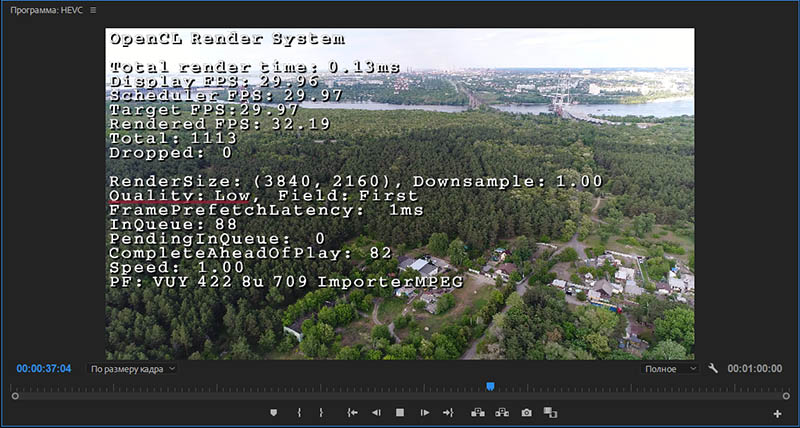
Task: Click the Extract button
Action: [x=502, y=412]
